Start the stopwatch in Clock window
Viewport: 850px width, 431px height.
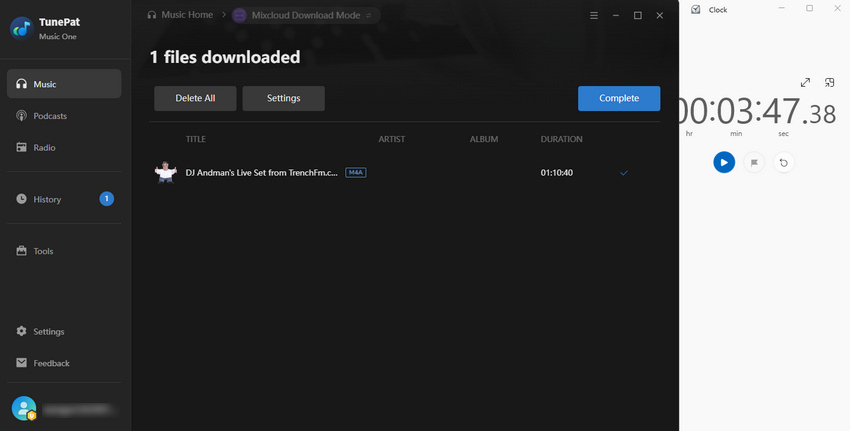pos(724,162)
